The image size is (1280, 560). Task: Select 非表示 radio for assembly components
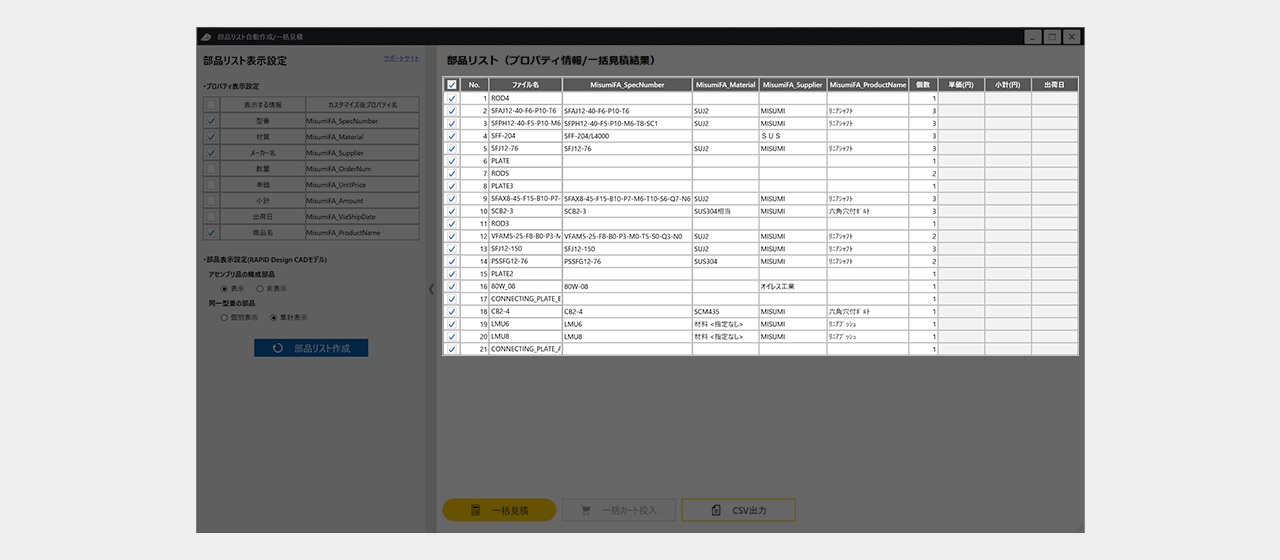click(x=259, y=288)
